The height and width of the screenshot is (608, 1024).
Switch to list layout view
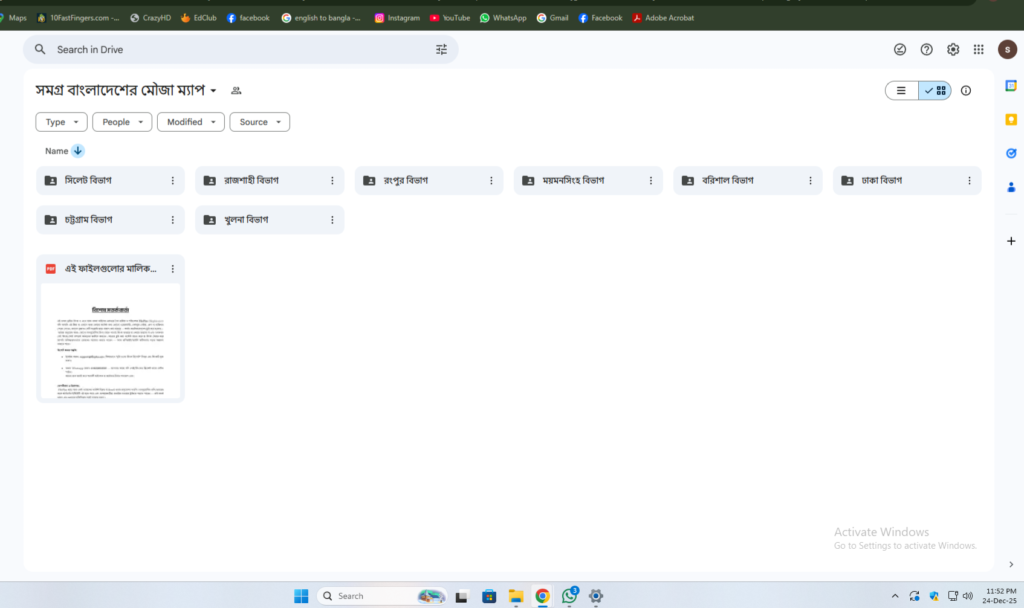(901, 90)
